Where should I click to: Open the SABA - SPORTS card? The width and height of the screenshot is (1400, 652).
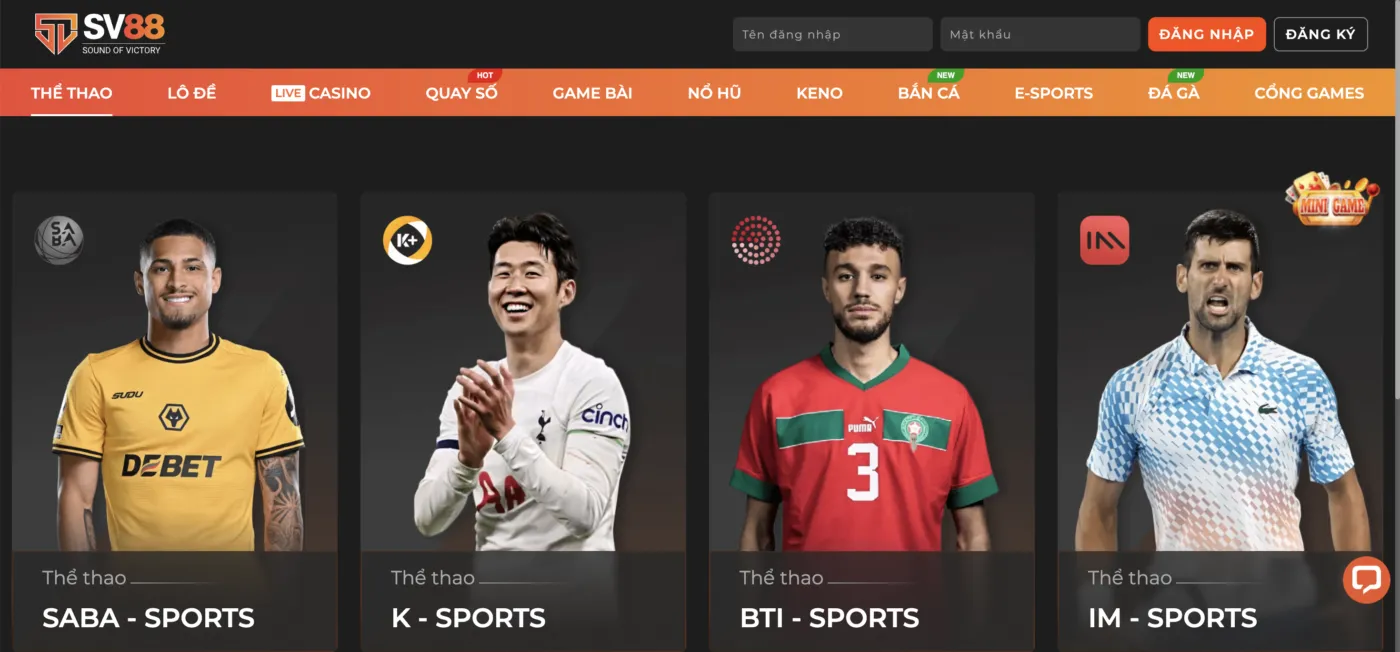click(175, 422)
